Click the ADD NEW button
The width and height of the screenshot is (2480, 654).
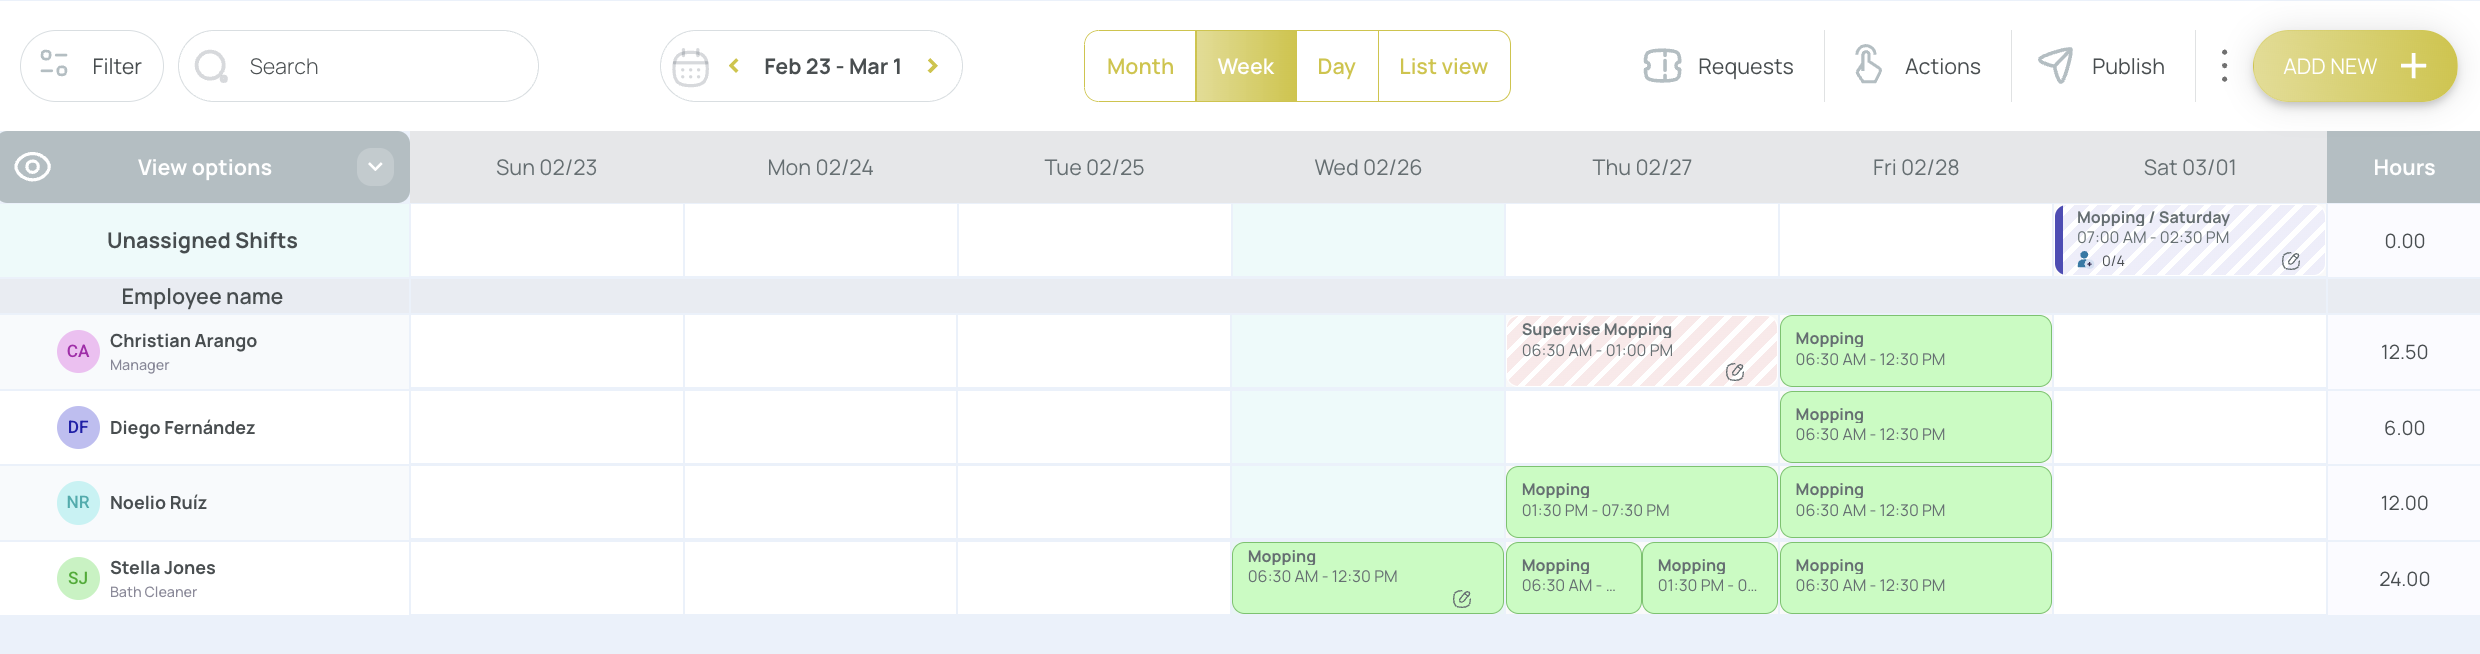coord(2355,66)
